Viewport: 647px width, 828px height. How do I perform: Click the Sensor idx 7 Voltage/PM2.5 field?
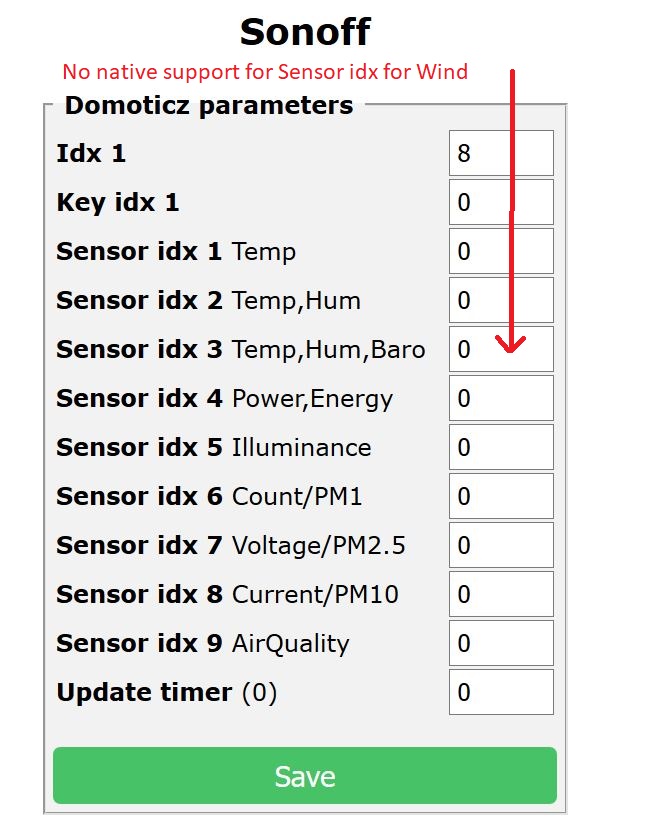pyautogui.click(x=500, y=545)
